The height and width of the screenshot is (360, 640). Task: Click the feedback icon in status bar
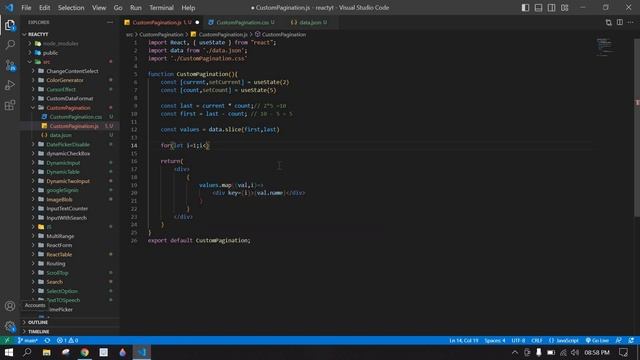click(x=619, y=340)
